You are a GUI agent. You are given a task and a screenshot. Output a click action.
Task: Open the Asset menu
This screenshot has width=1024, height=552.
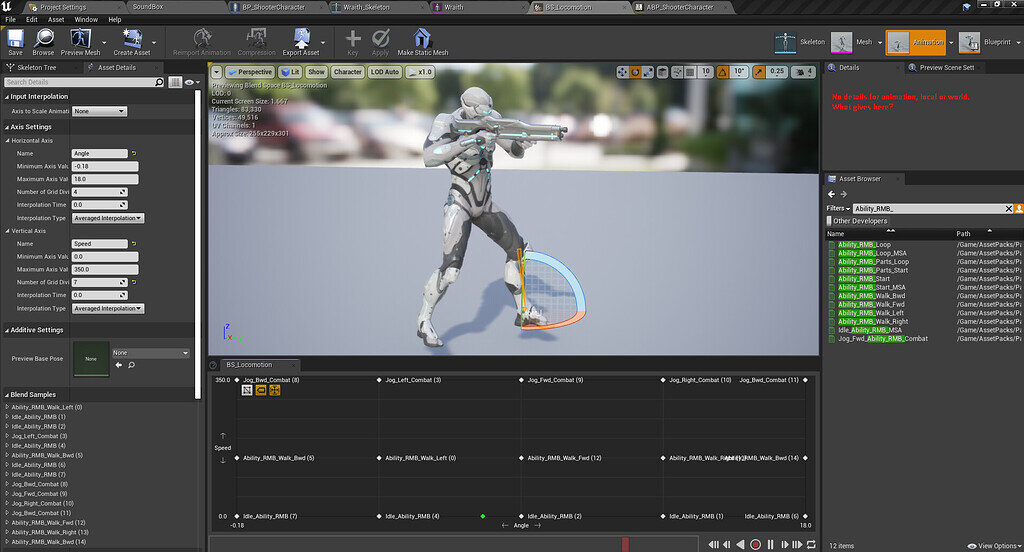[x=56, y=20]
